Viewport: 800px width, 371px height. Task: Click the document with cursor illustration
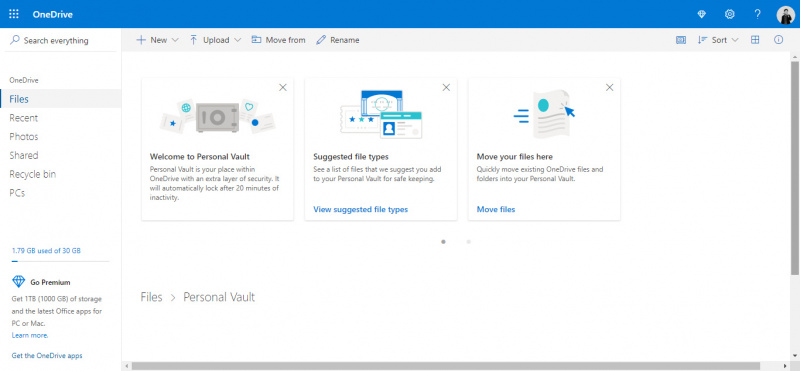(x=544, y=114)
